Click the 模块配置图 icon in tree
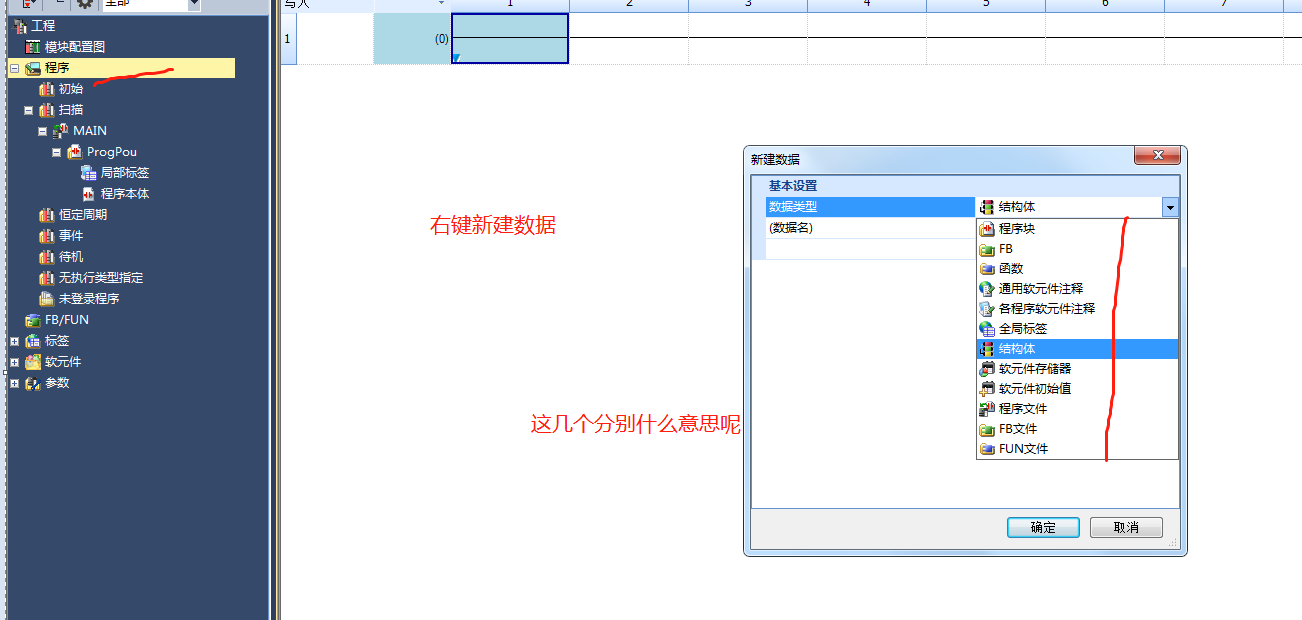Image resolution: width=1302 pixels, height=620 pixels. click(33, 47)
